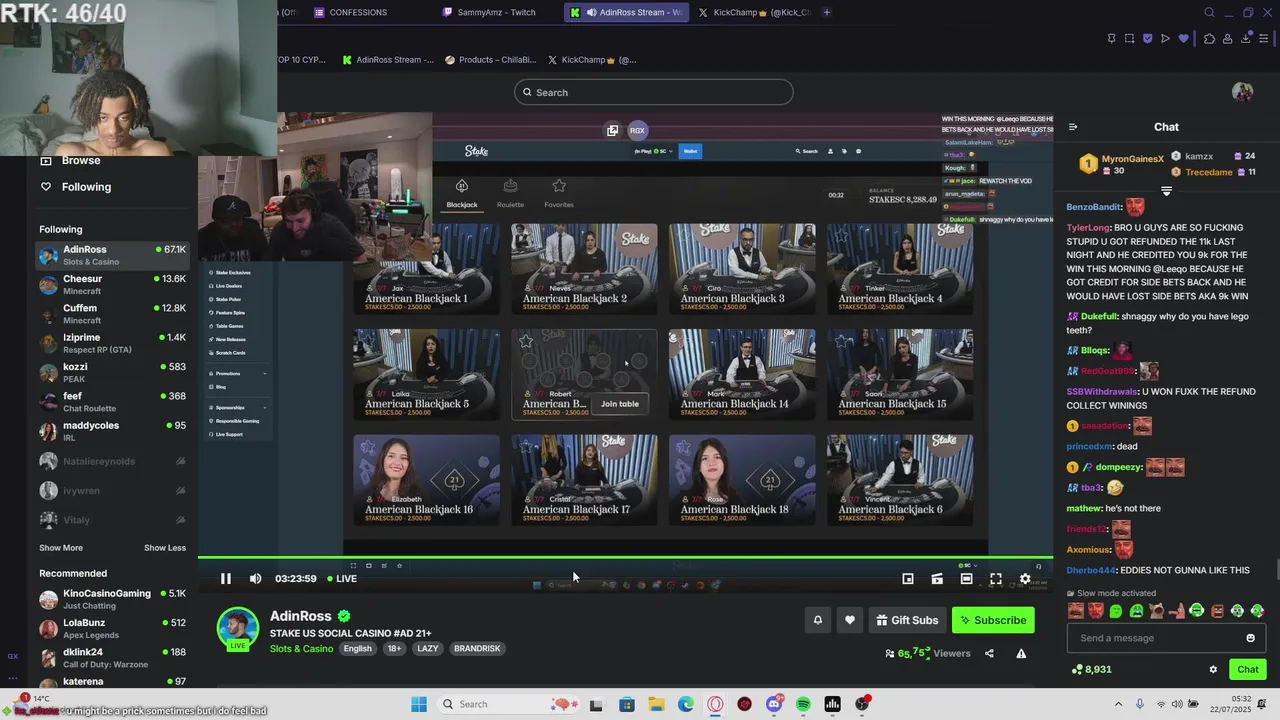Send message with the green Chat button
The width and height of the screenshot is (1280, 720).
pyautogui.click(x=1248, y=670)
